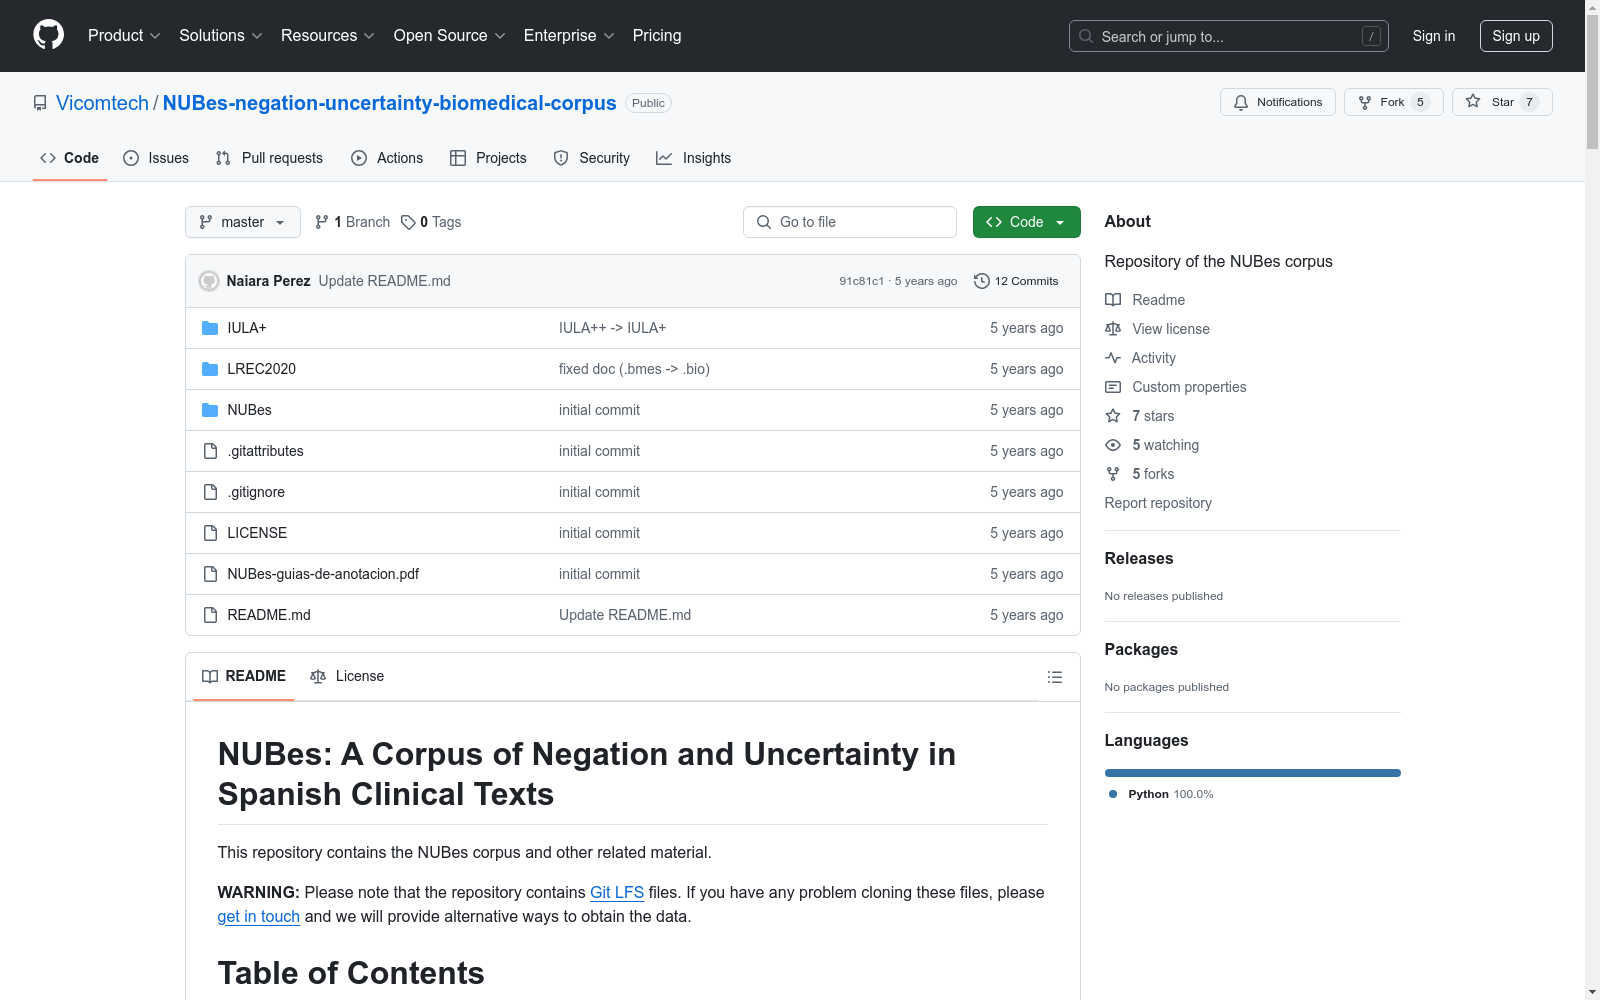Select the License tab in README panel
The height and width of the screenshot is (1000, 1600).
[347, 676]
